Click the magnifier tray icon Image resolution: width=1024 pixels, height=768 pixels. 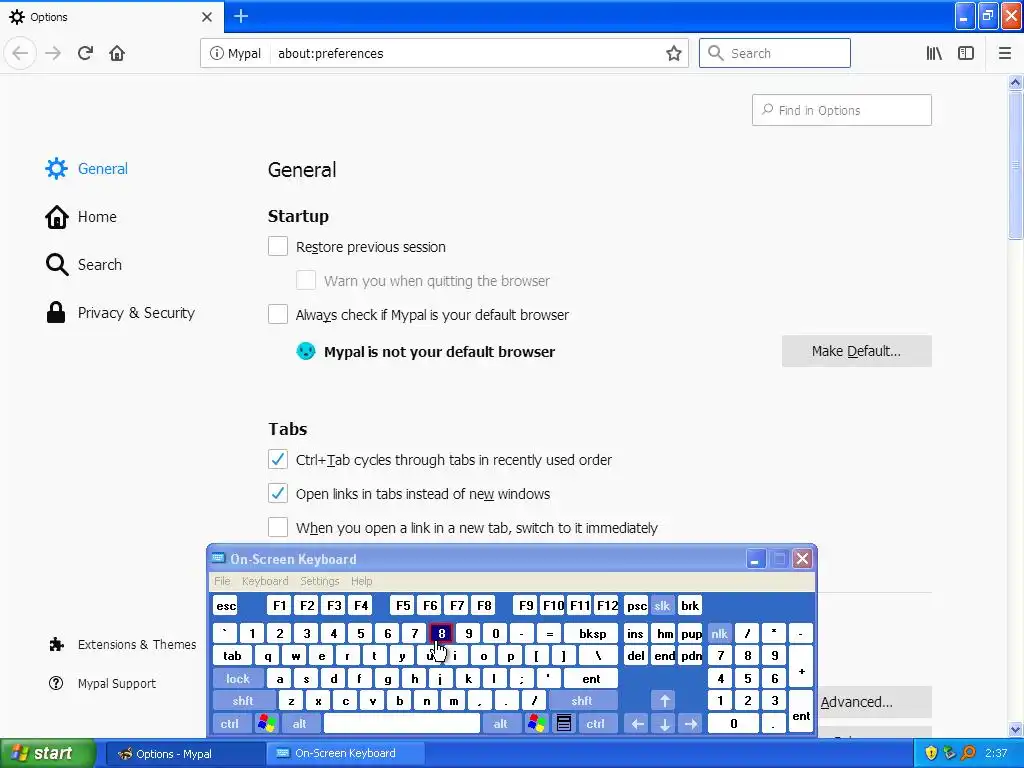tap(968, 753)
